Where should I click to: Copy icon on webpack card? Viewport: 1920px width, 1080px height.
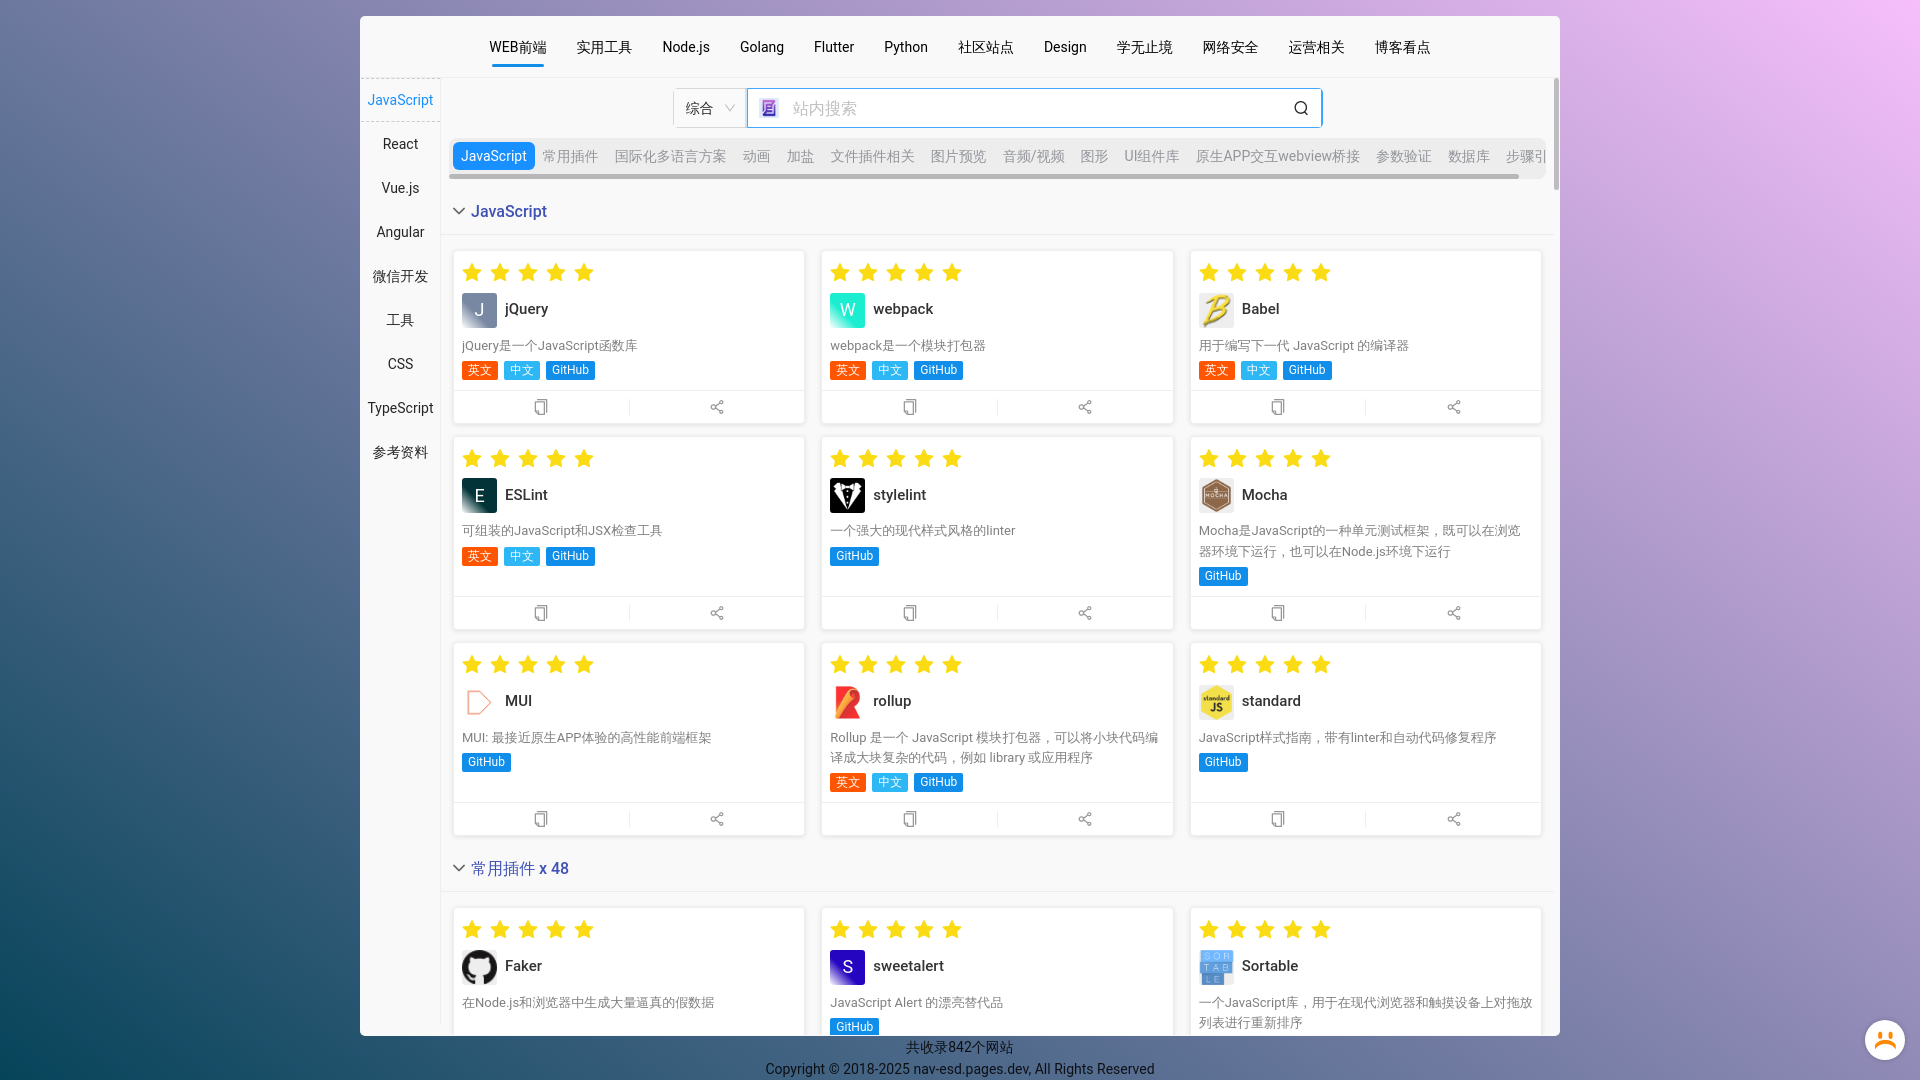click(910, 407)
